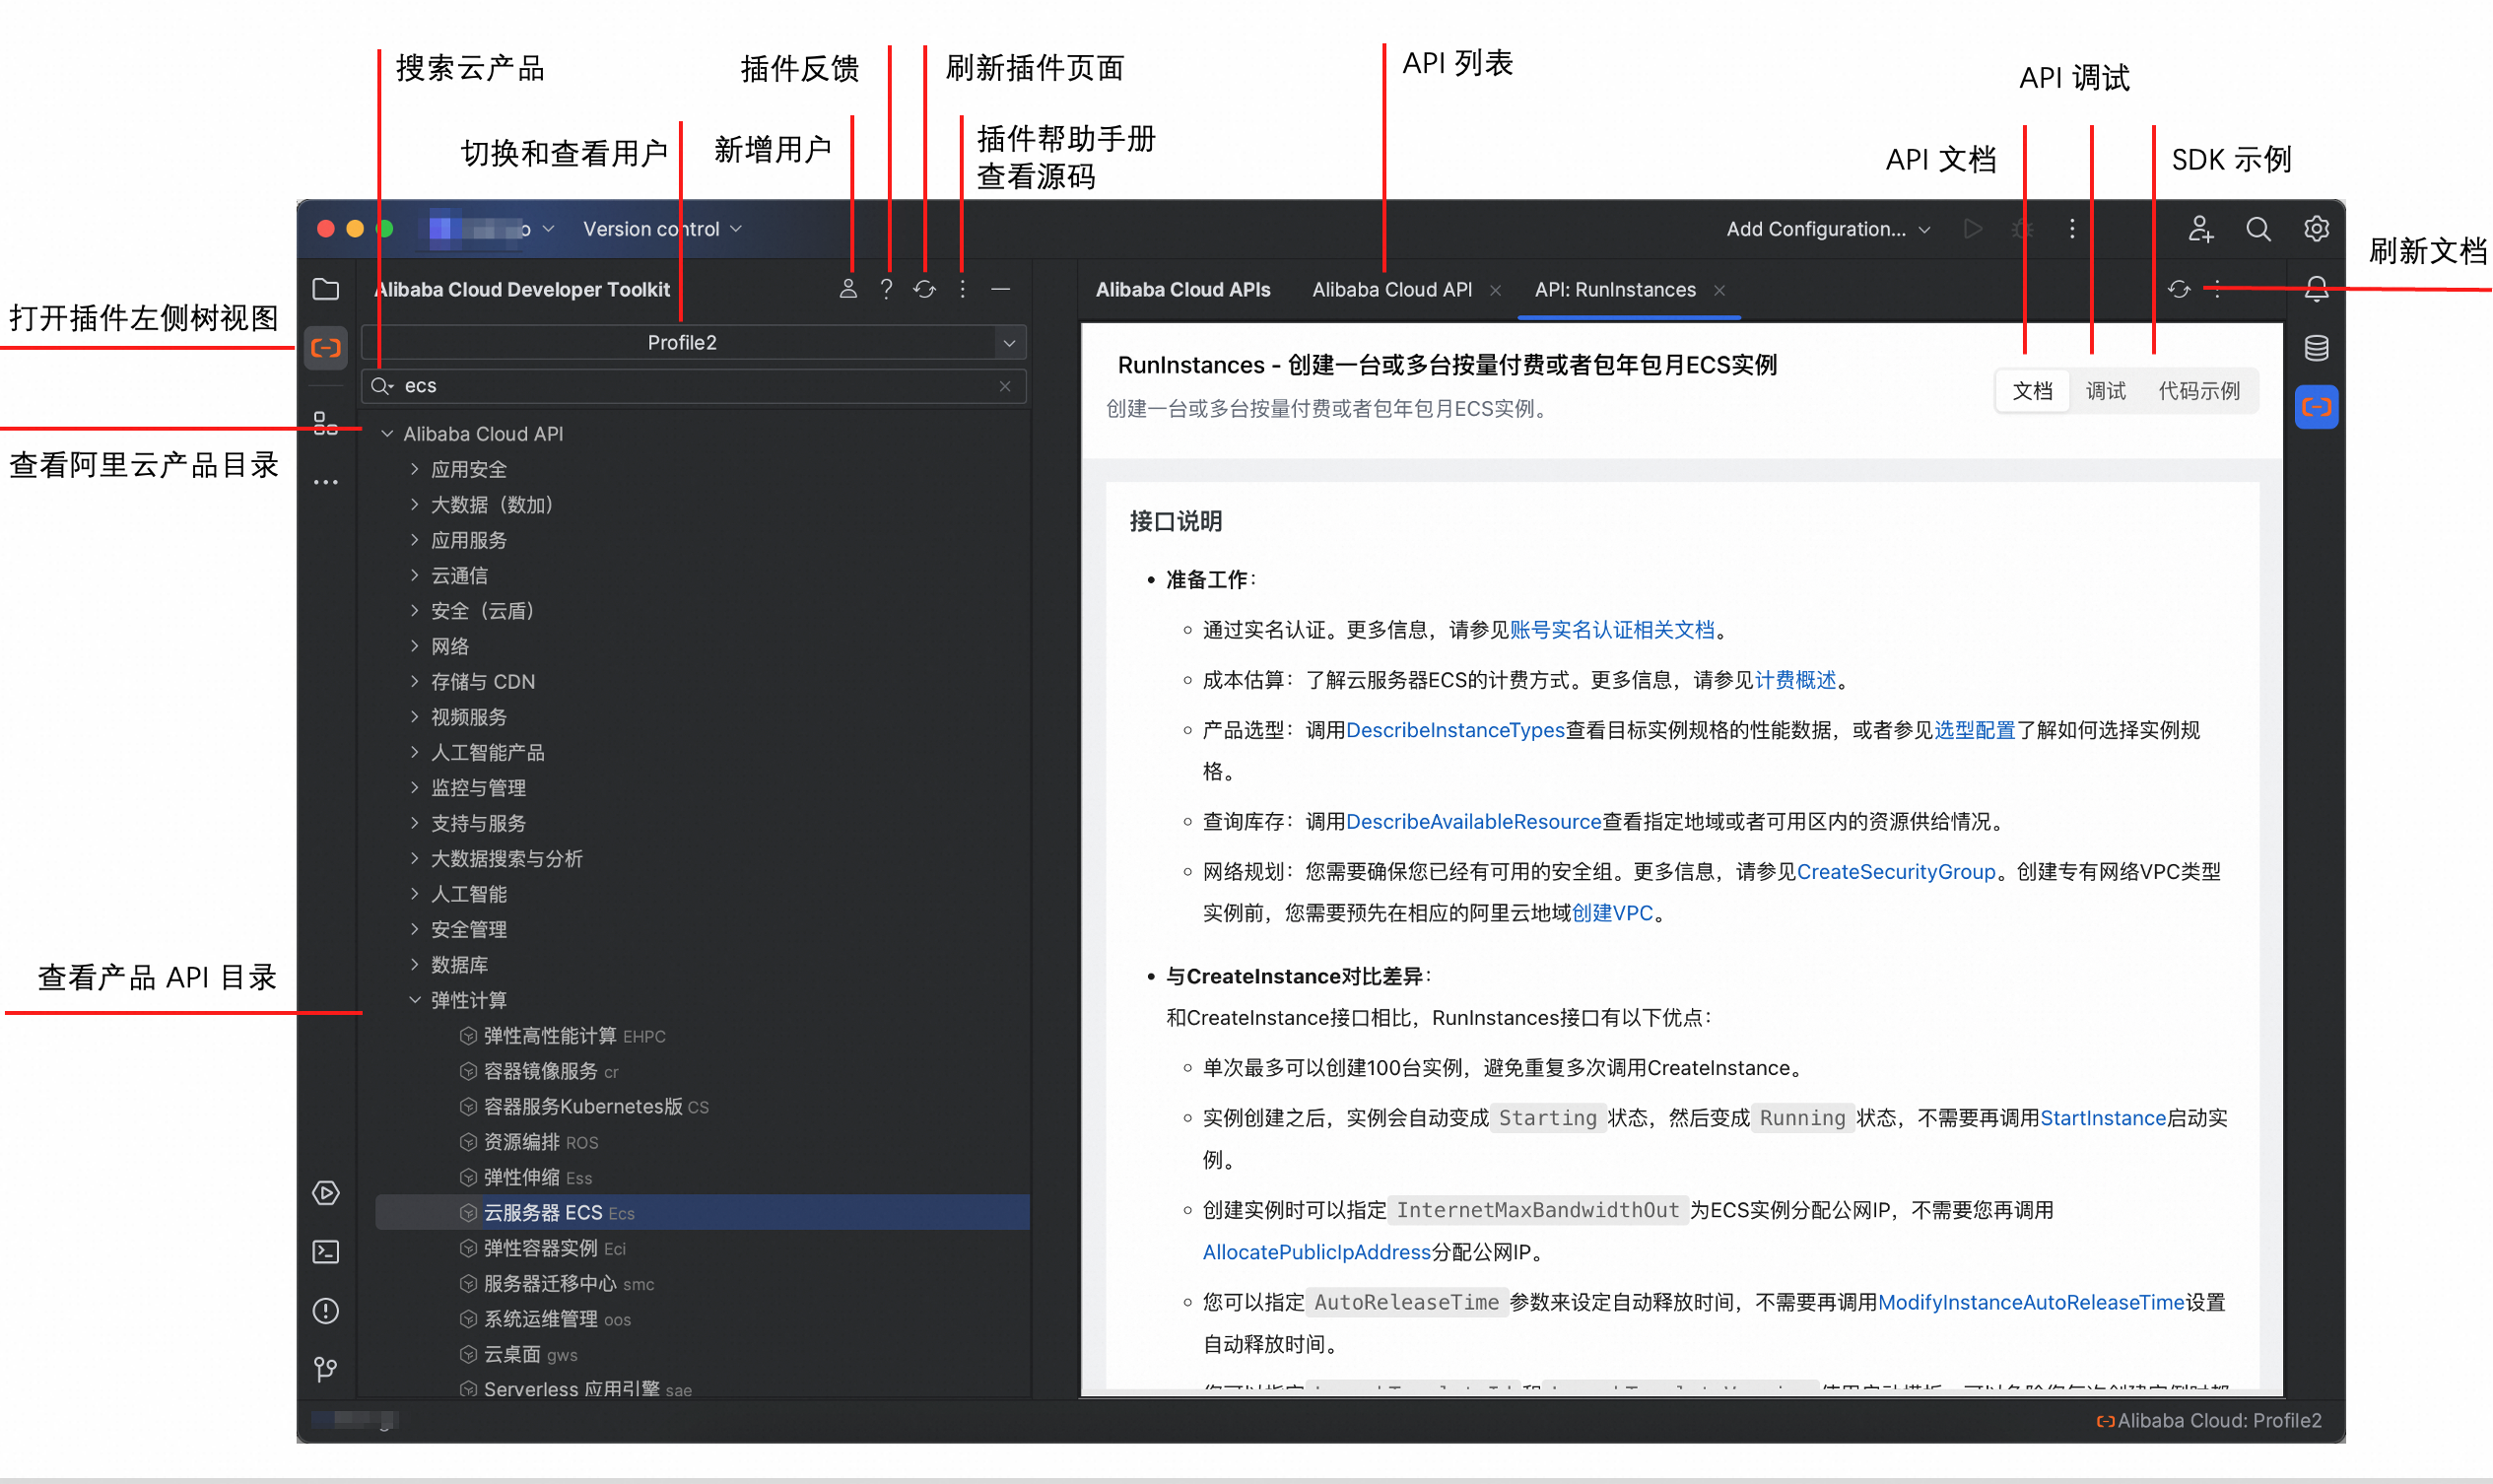Expand the 网络 tree node

coord(414,646)
